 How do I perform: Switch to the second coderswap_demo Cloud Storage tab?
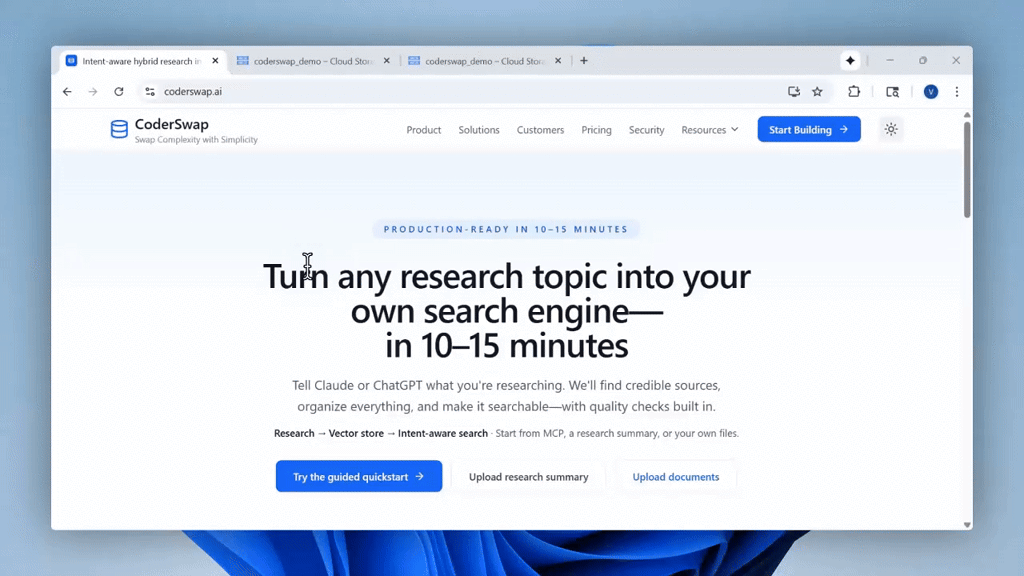[x=485, y=61]
